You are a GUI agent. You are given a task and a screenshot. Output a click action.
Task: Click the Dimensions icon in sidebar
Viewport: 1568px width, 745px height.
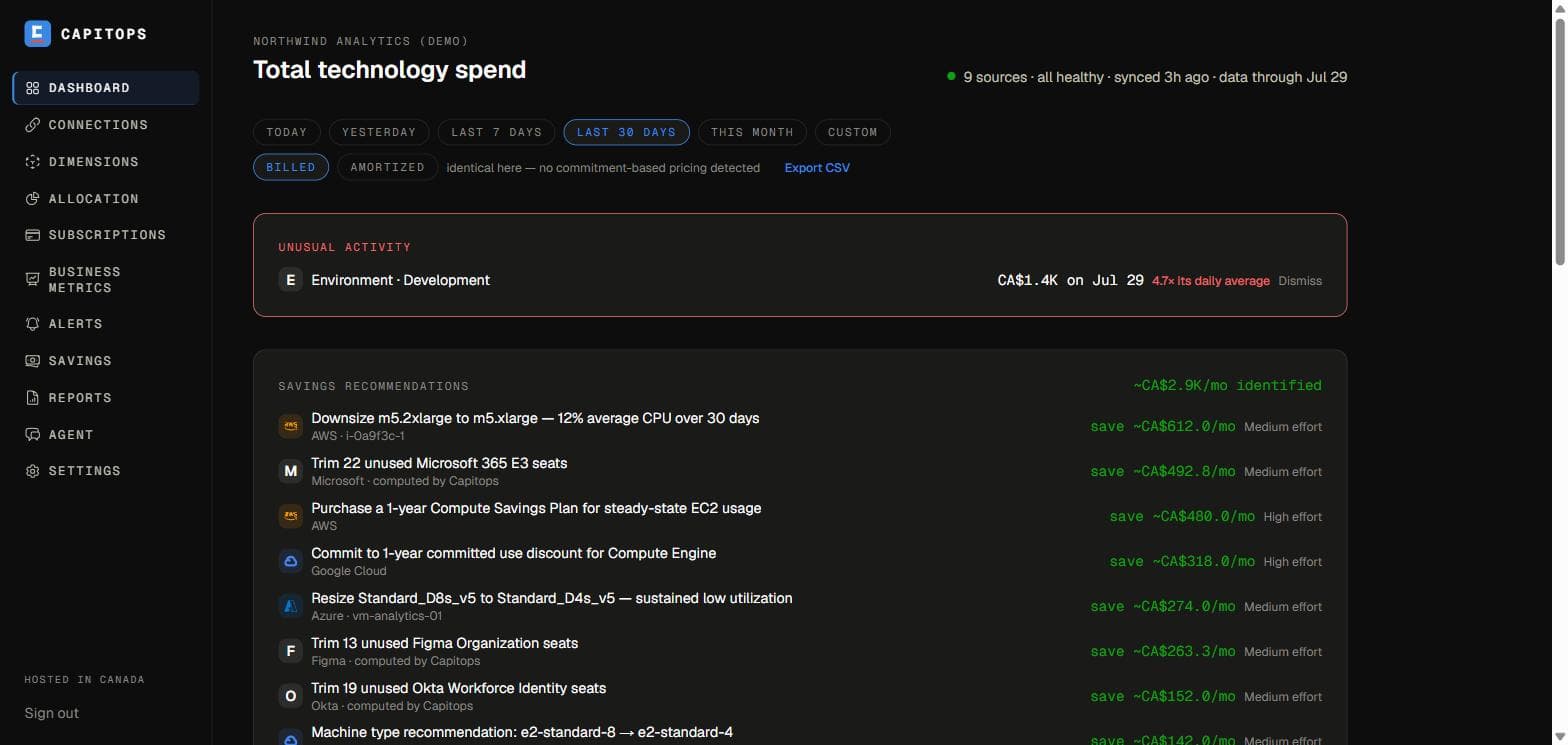tap(32, 162)
